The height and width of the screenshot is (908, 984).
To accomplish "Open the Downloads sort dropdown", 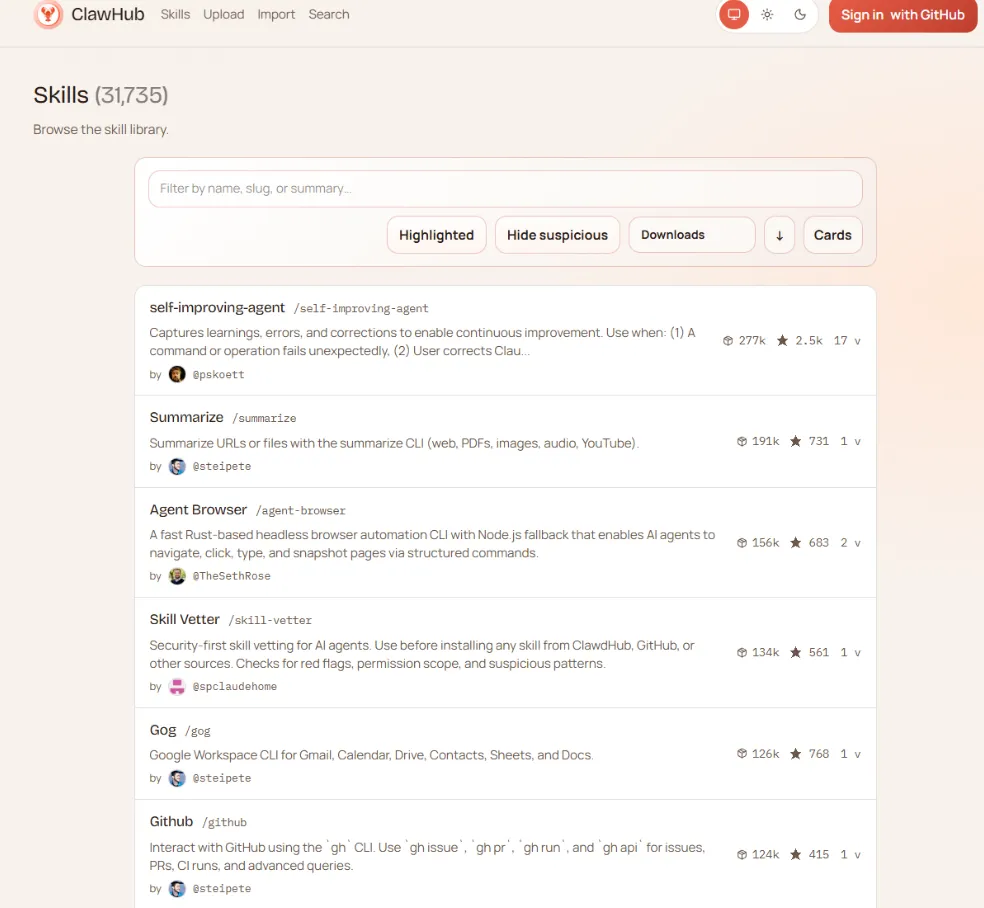I will [x=692, y=235].
